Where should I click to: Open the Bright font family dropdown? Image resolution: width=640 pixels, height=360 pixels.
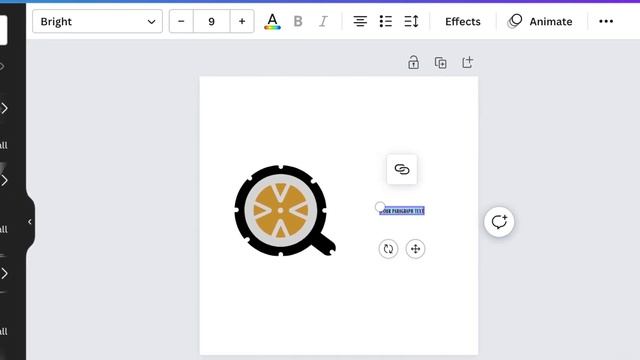click(x=97, y=21)
